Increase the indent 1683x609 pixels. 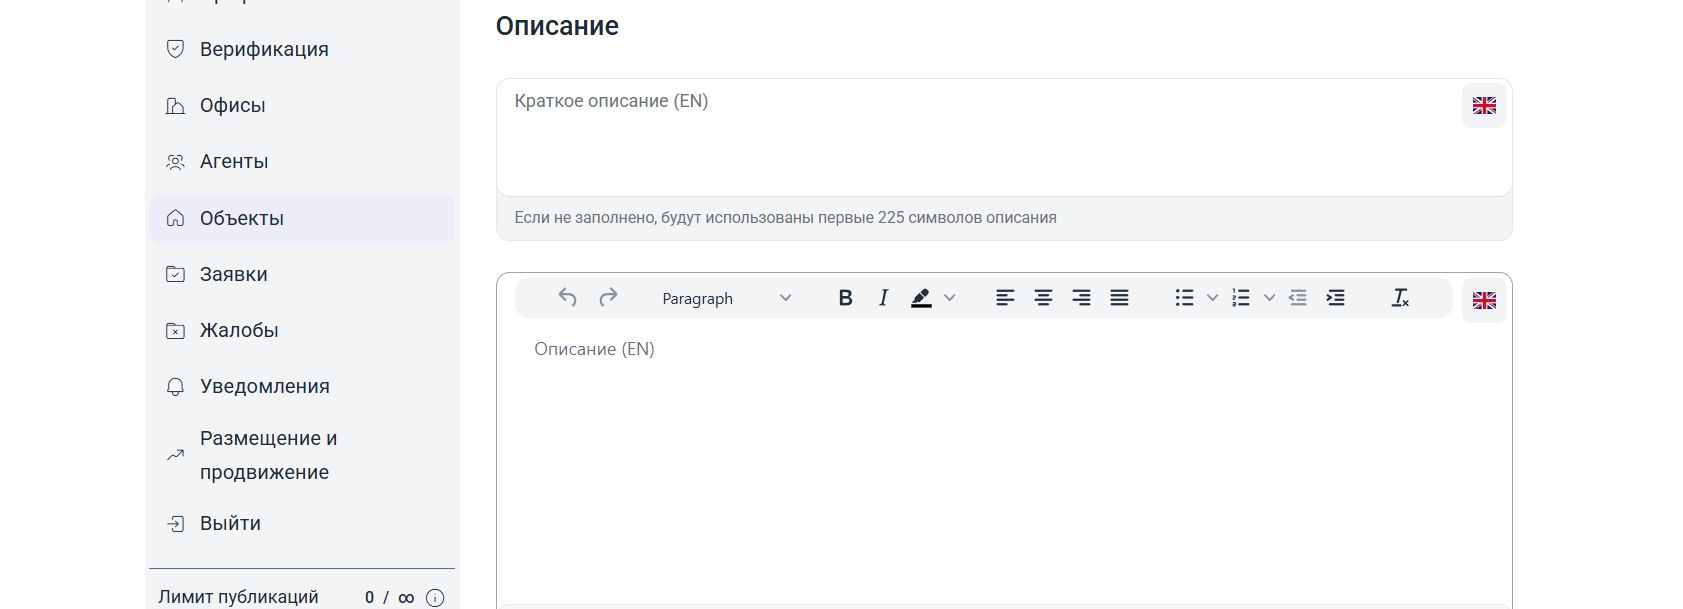[1336, 298]
